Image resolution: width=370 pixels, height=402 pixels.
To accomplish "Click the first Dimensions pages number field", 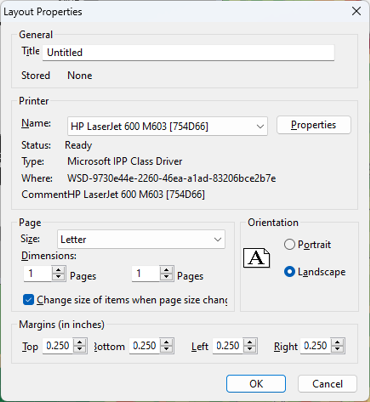I will click(x=38, y=274).
